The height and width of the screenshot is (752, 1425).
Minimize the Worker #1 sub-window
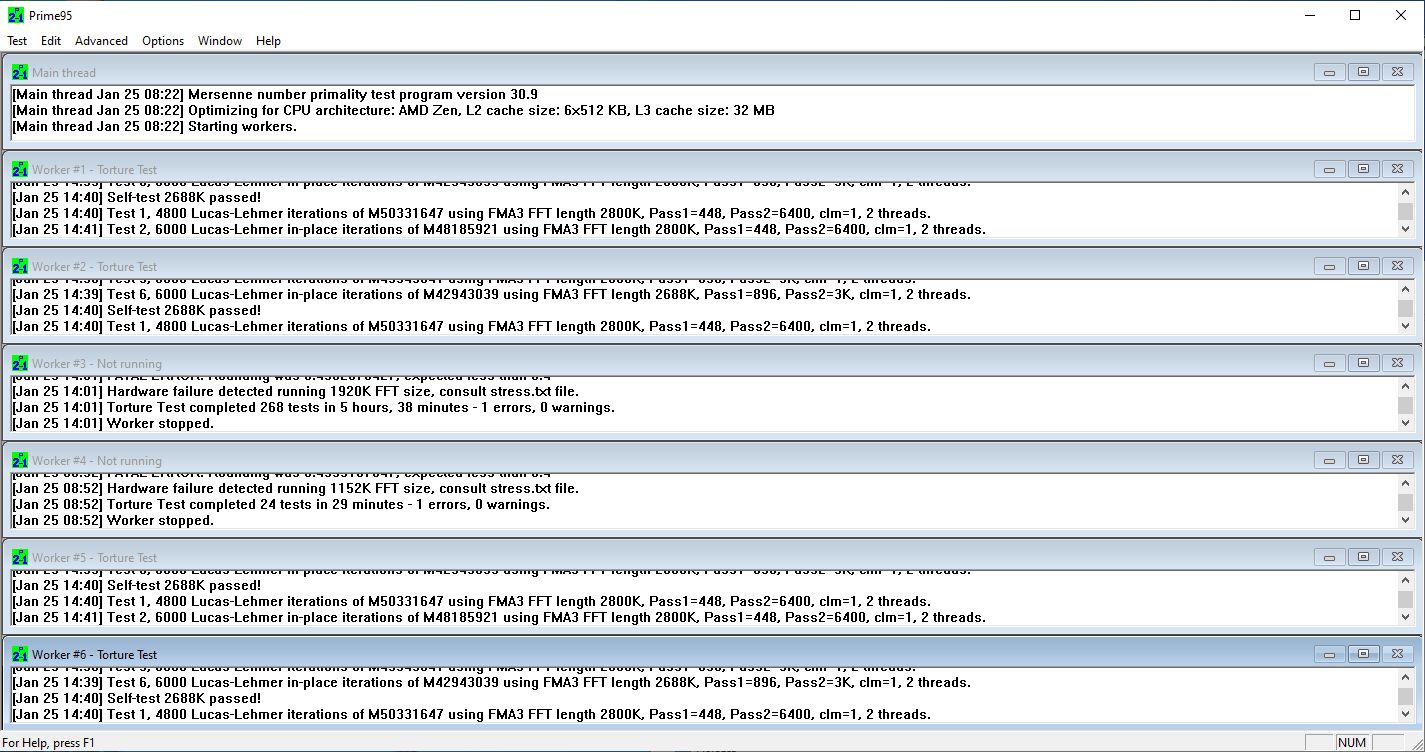pyautogui.click(x=1329, y=169)
